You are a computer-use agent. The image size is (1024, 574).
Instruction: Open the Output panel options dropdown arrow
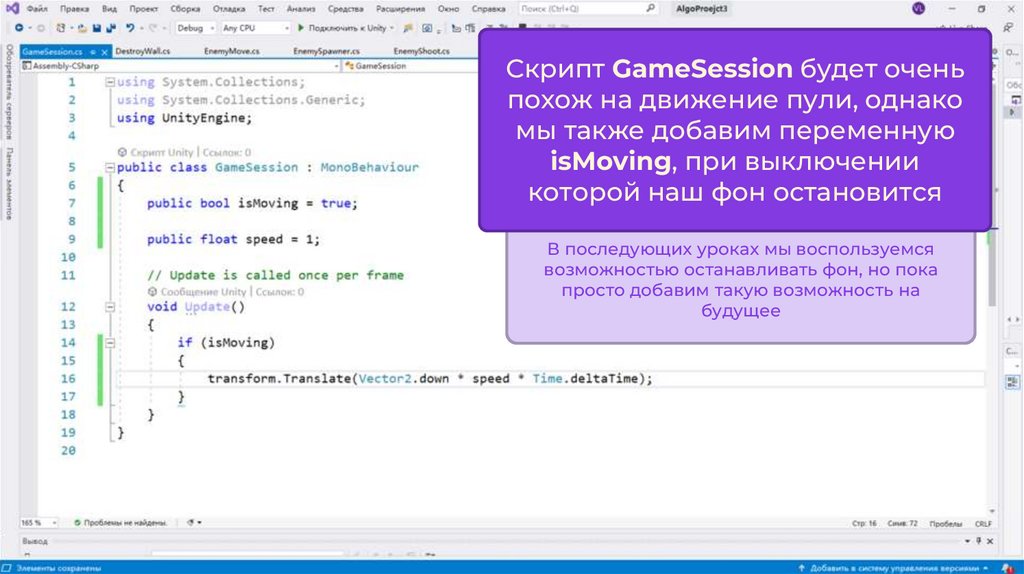(967, 541)
